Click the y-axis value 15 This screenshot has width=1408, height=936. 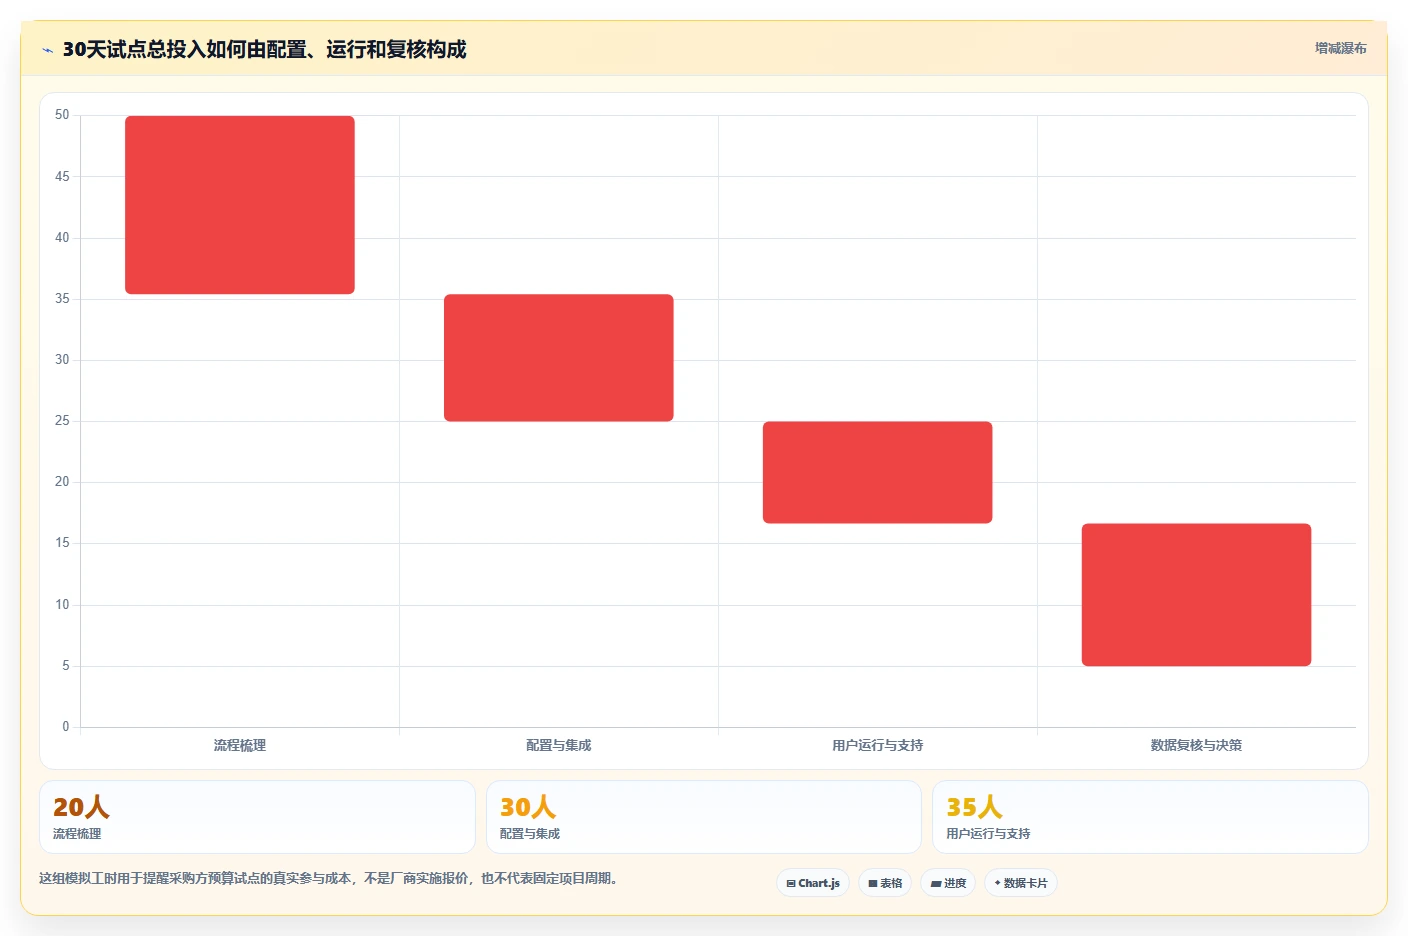pyautogui.click(x=62, y=543)
